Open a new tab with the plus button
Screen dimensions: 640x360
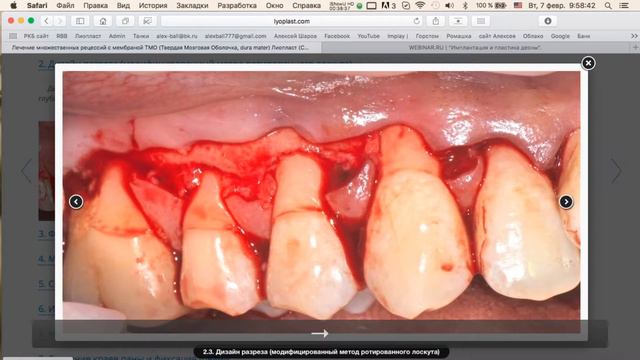[635, 48]
